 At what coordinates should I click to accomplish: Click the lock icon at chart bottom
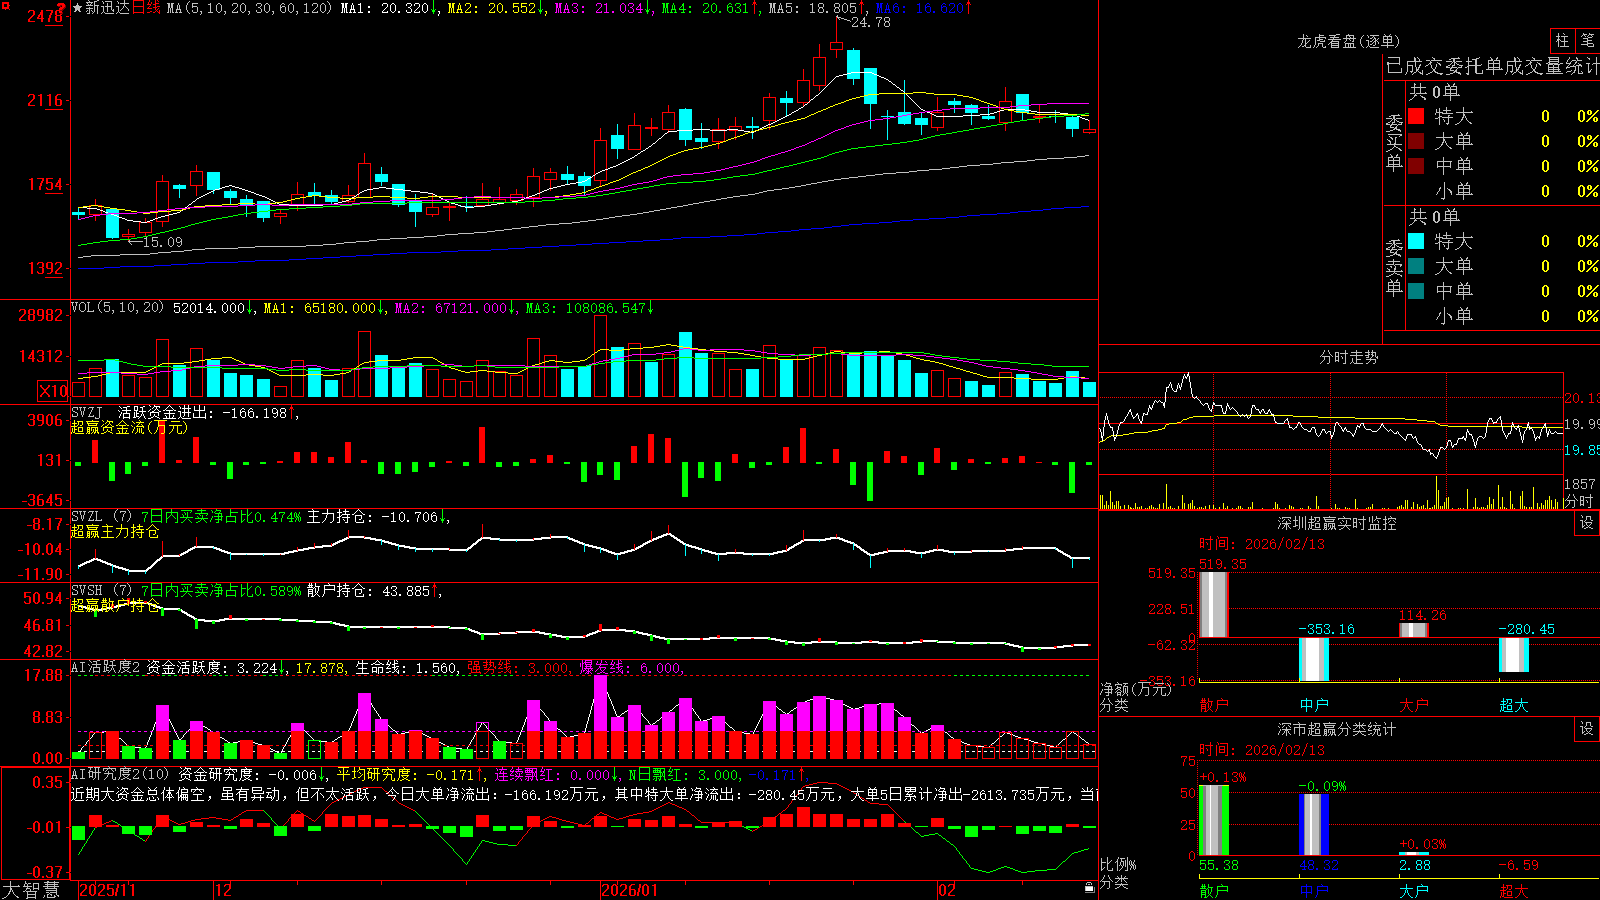(x=1089, y=887)
